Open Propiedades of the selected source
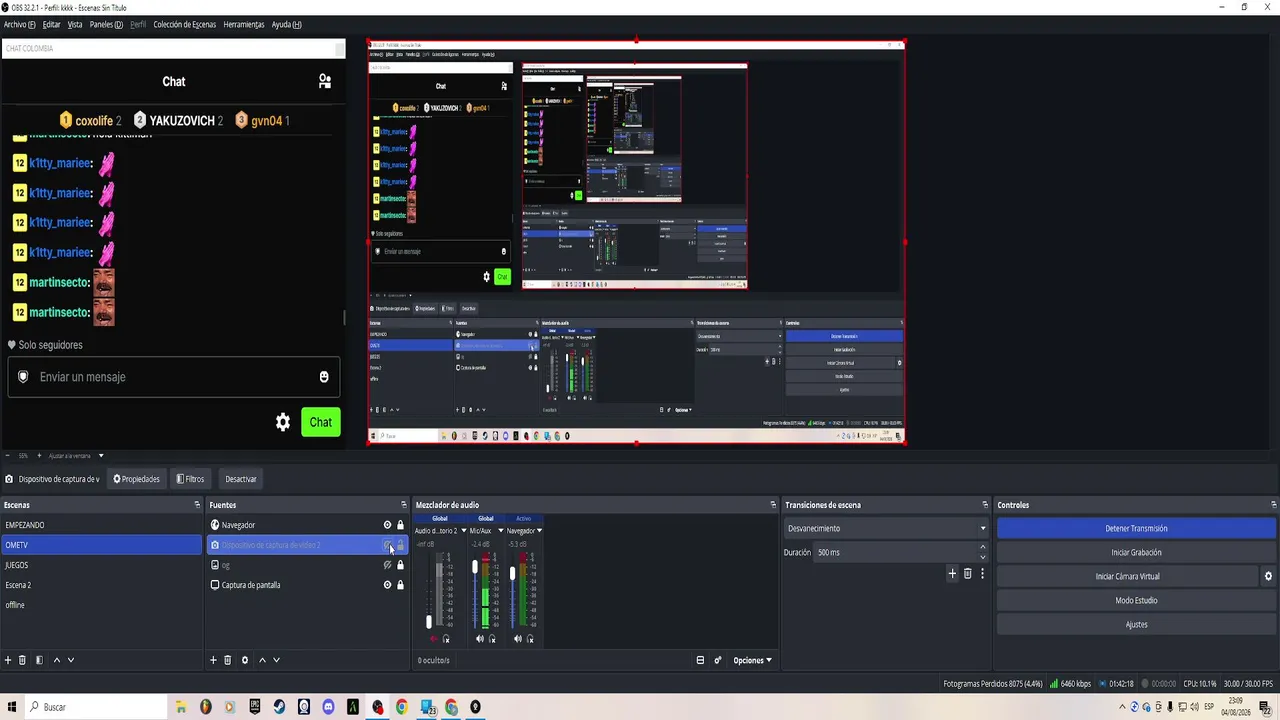This screenshot has width=1280, height=720. click(x=136, y=479)
